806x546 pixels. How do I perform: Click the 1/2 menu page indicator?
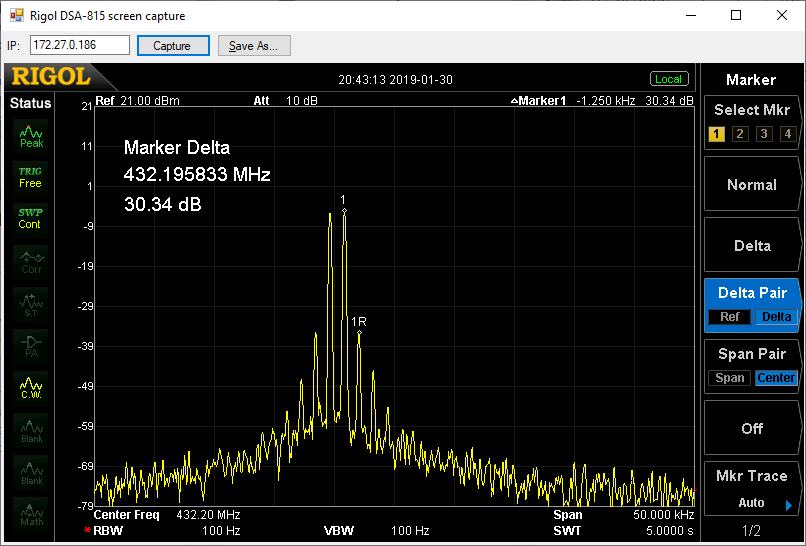751,531
